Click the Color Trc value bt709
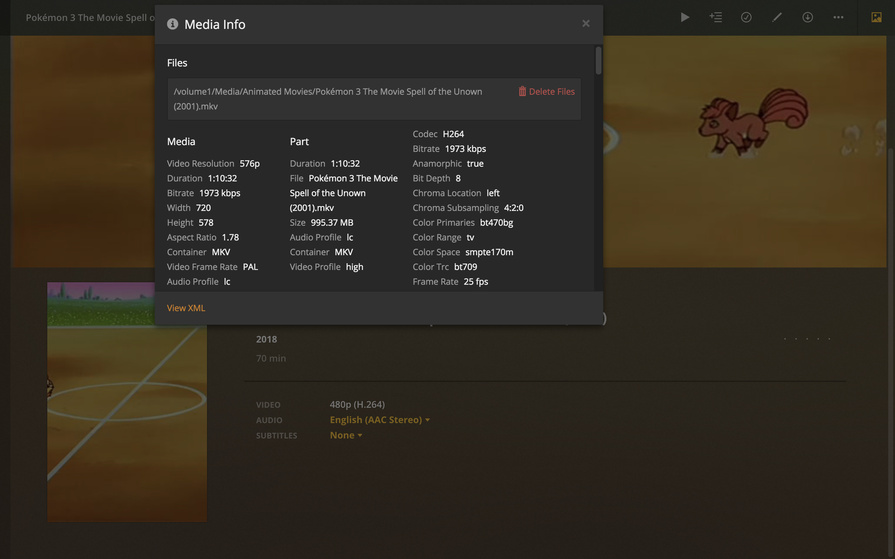Screen dimensions: 895x559 (x=465, y=267)
